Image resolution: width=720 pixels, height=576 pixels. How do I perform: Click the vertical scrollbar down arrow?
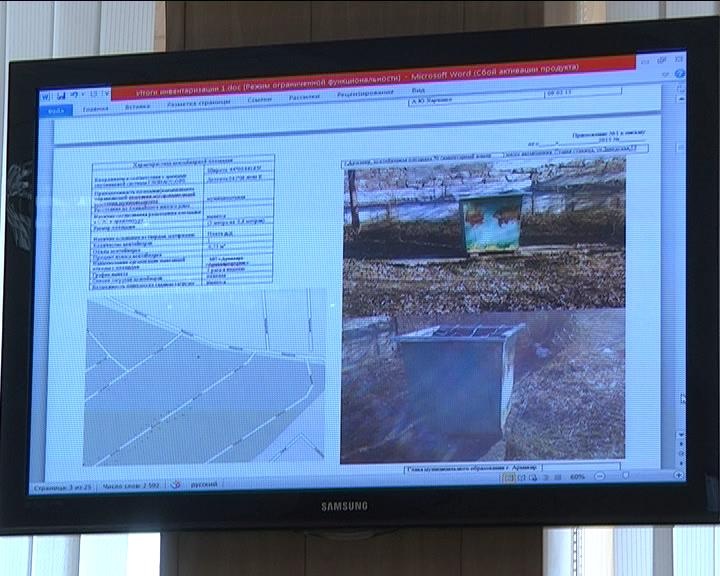coord(681,434)
